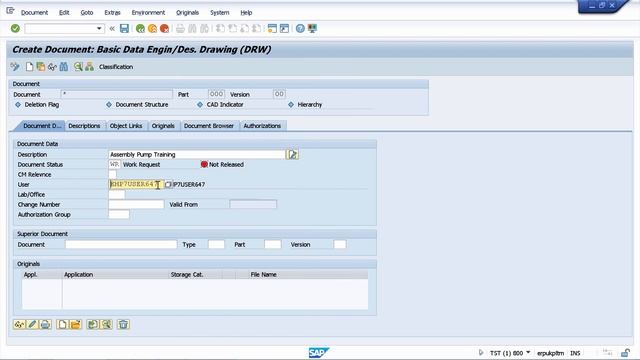Click the Print Original icon below Originals
The image size is (640, 360).
[45, 324]
